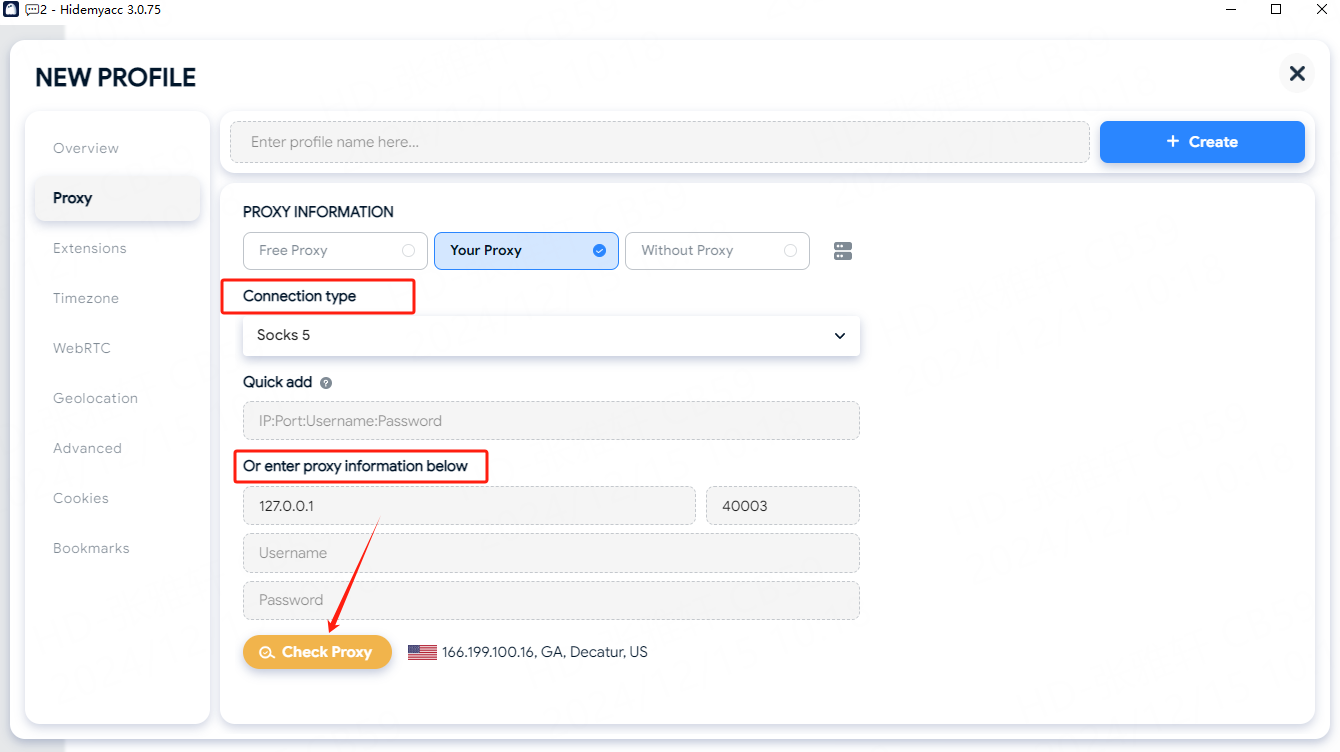Switch to the Extensions tab
1340x752 pixels.
90,248
